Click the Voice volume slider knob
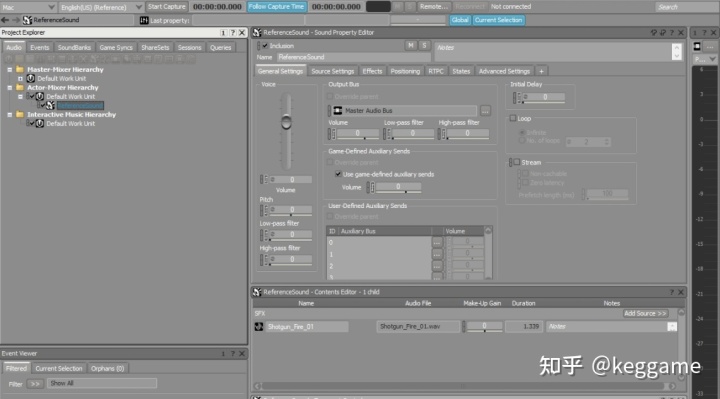 [286, 122]
